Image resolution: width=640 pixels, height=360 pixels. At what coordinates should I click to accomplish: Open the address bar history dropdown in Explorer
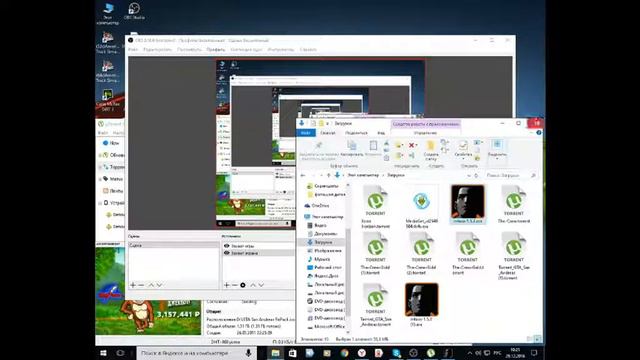tap(469, 175)
